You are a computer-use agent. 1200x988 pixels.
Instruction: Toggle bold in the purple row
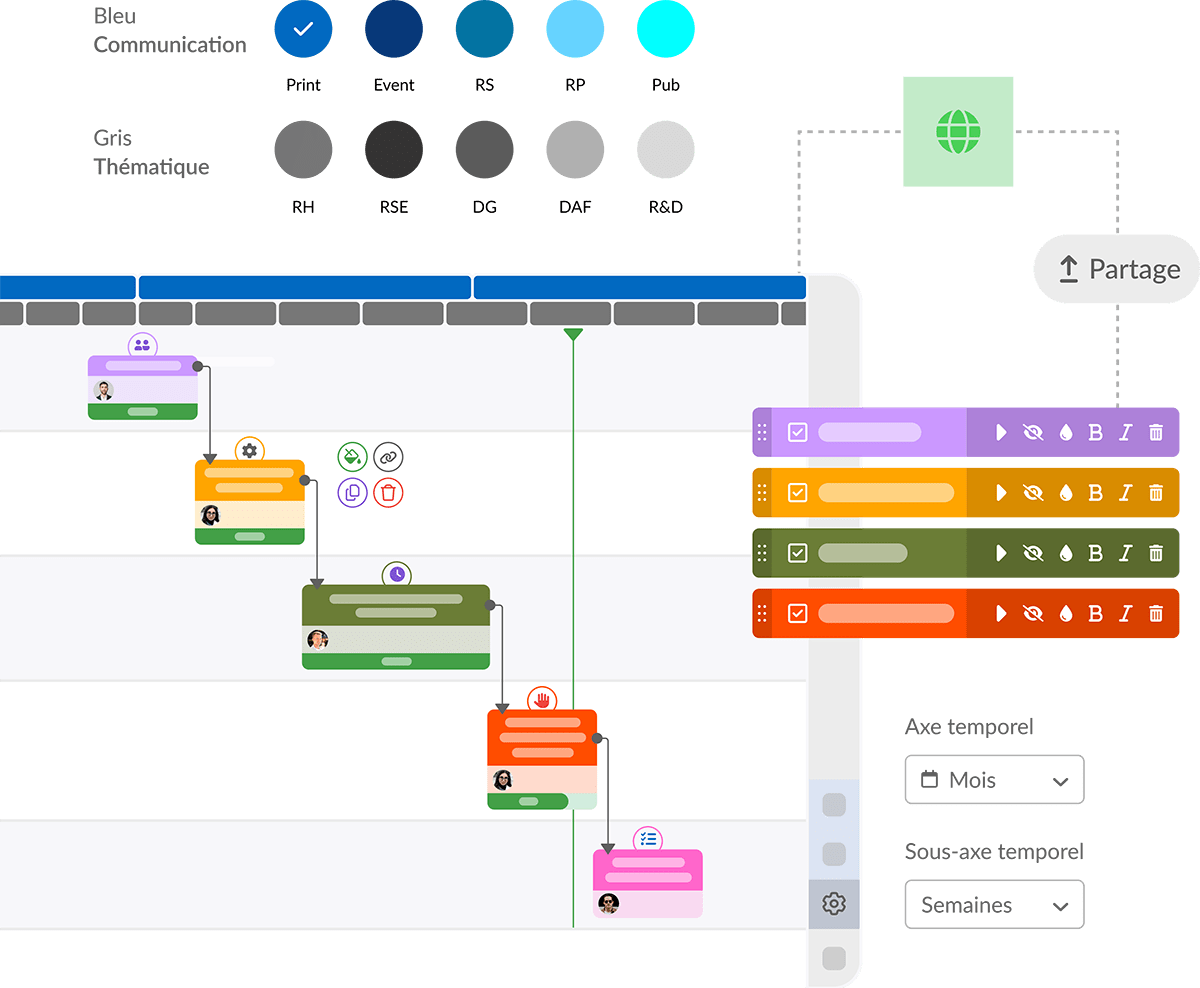(1095, 432)
